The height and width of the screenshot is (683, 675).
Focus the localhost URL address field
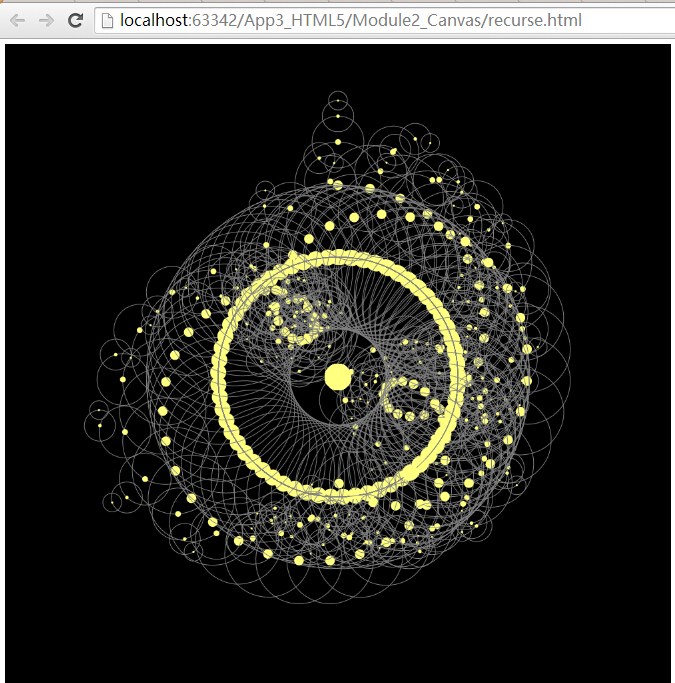coord(385,20)
